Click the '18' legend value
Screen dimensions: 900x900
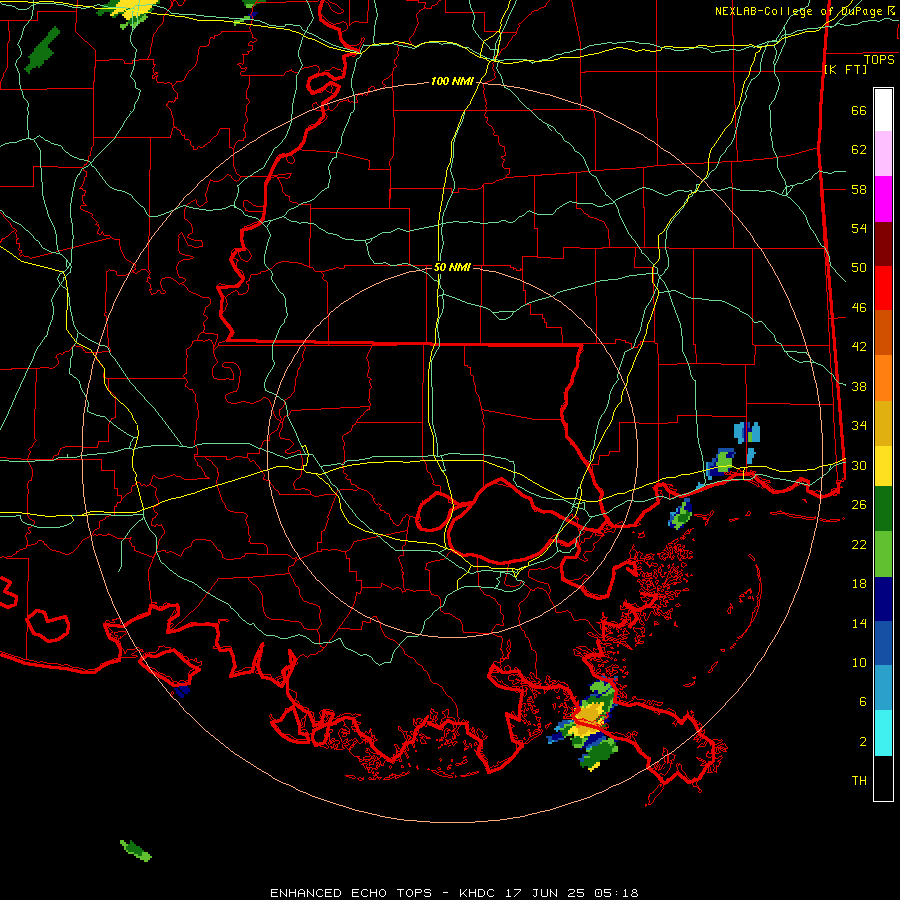tap(859, 584)
